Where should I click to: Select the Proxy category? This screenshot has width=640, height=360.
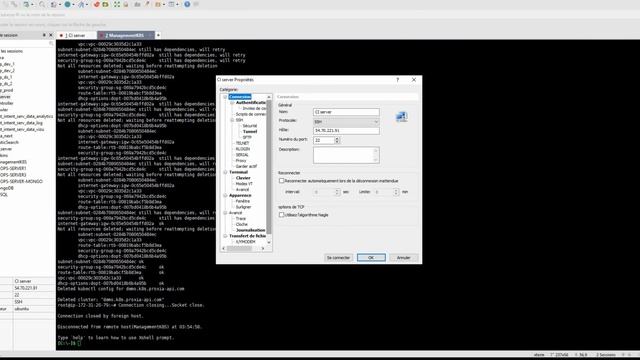pyautogui.click(x=241, y=160)
